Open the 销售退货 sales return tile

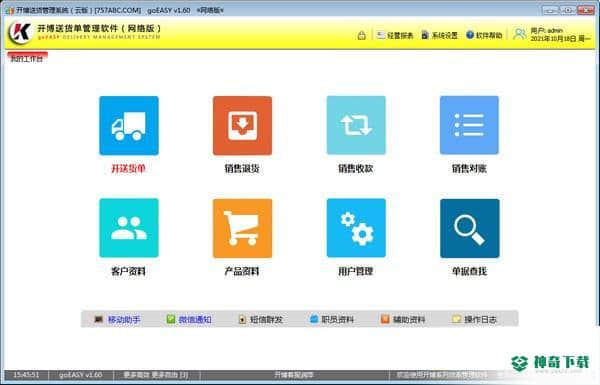(x=242, y=126)
